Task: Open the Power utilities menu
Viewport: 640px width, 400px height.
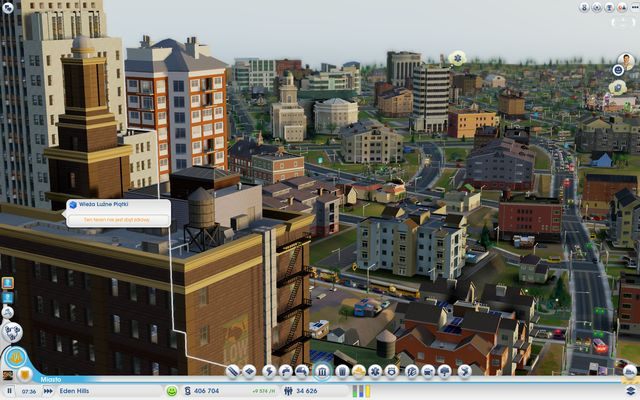Action: click(x=269, y=371)
